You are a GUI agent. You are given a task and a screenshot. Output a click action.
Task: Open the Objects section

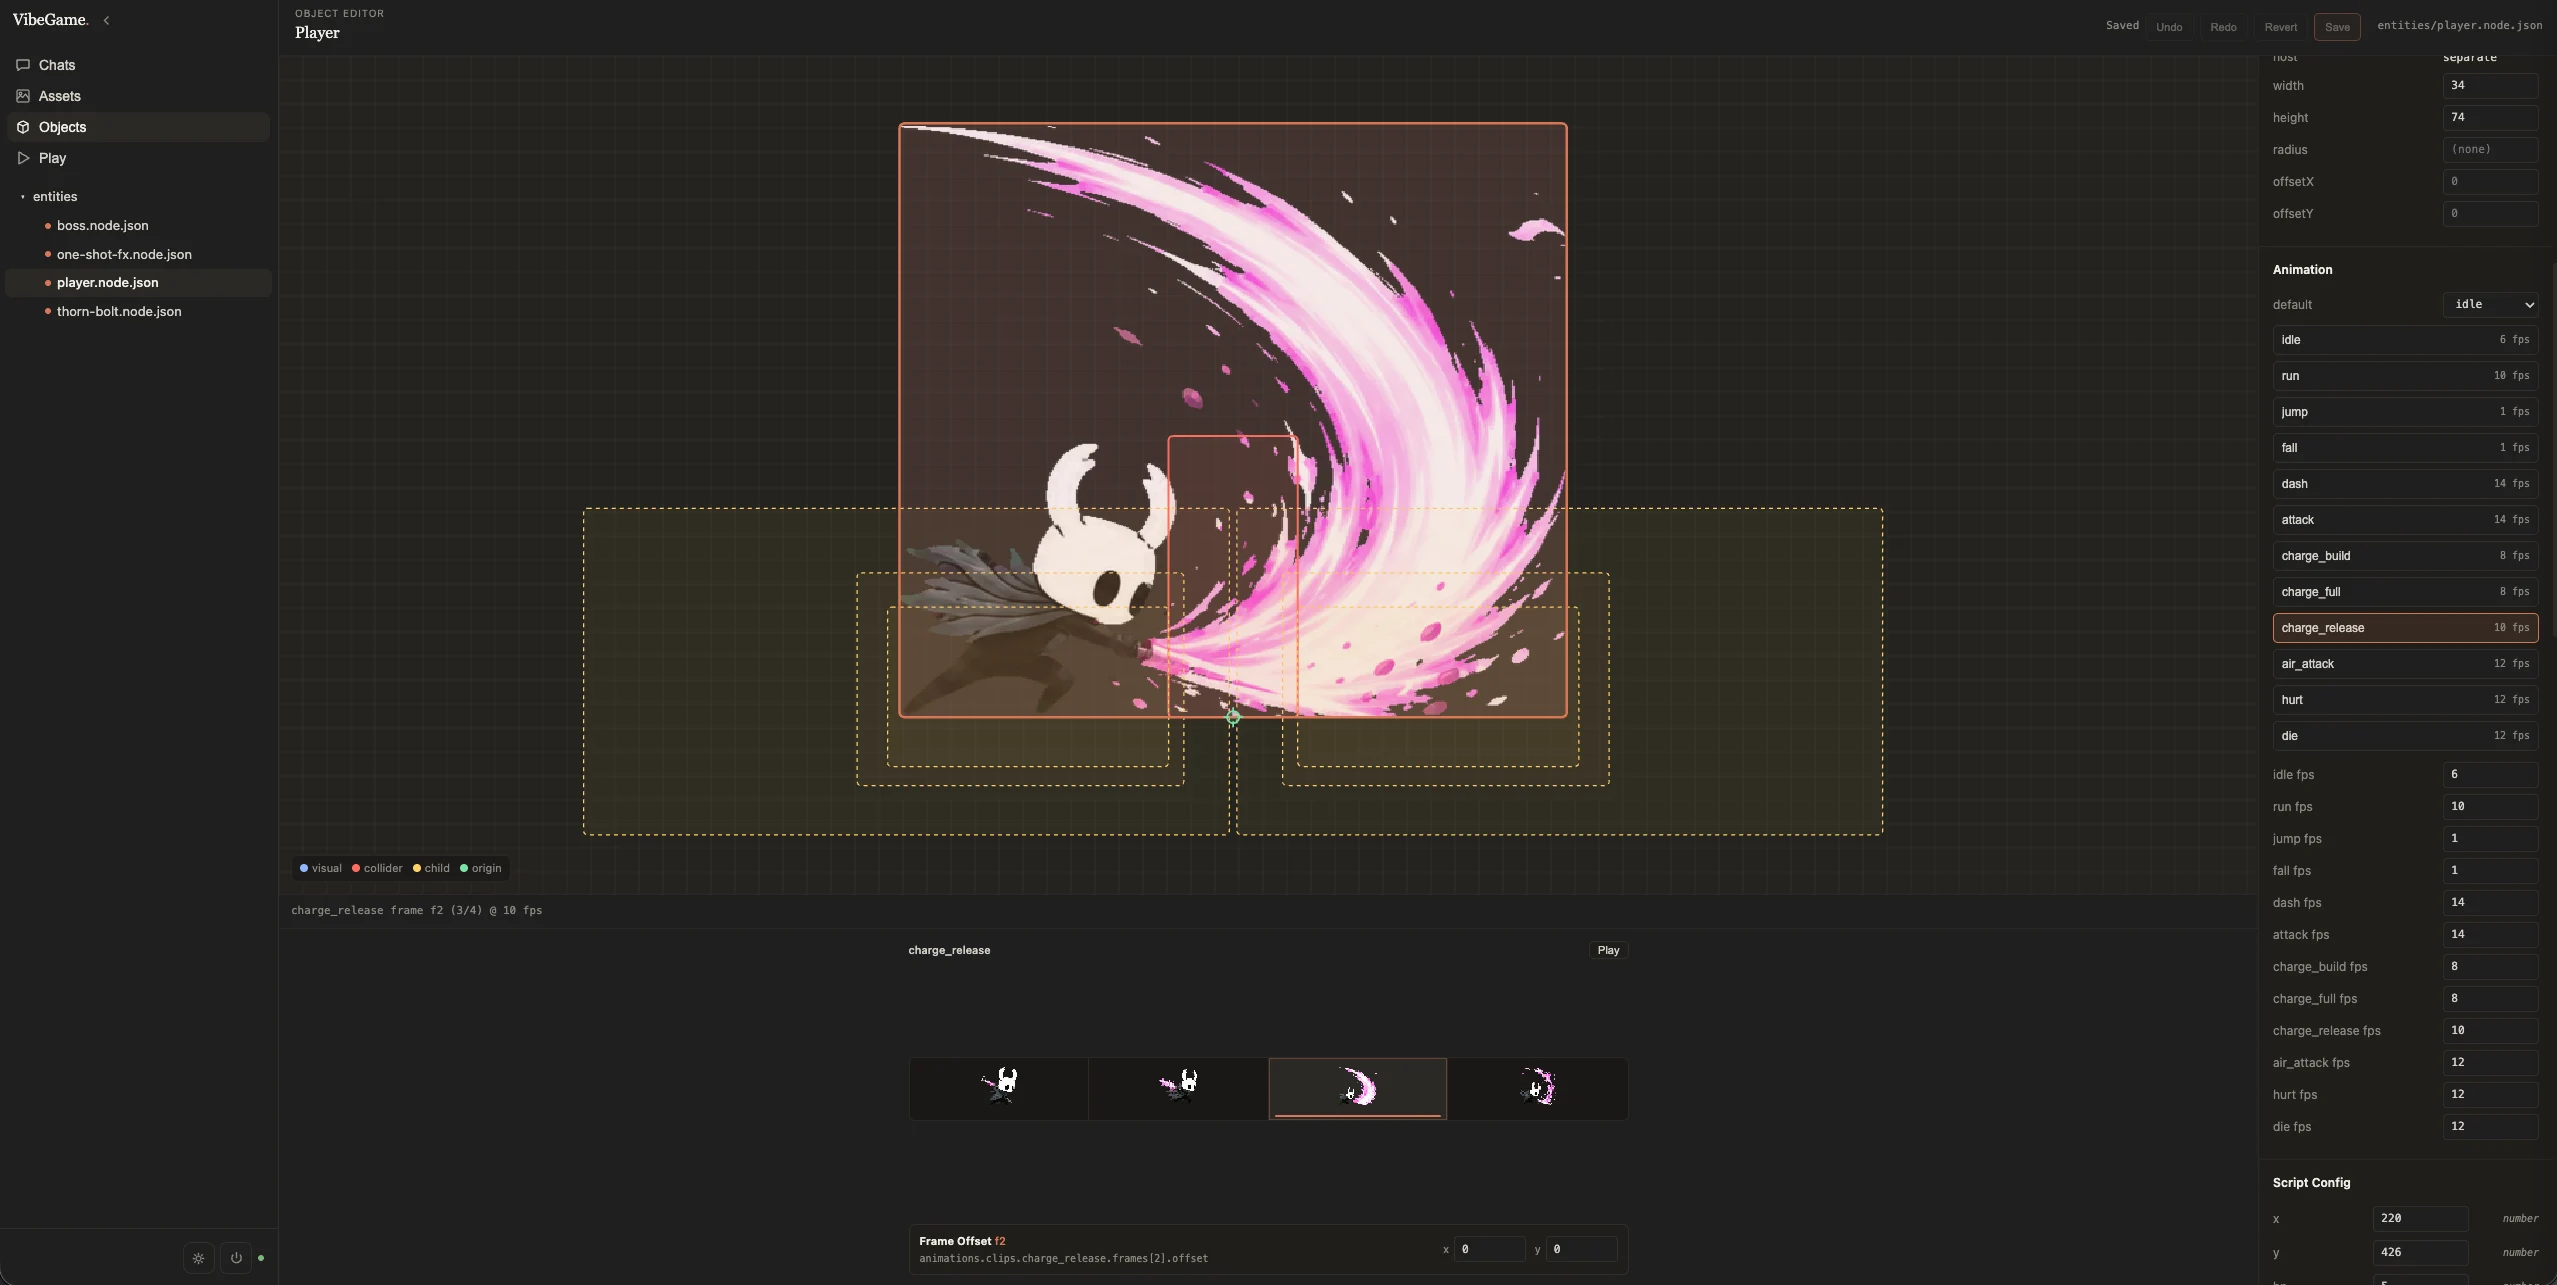138,127
